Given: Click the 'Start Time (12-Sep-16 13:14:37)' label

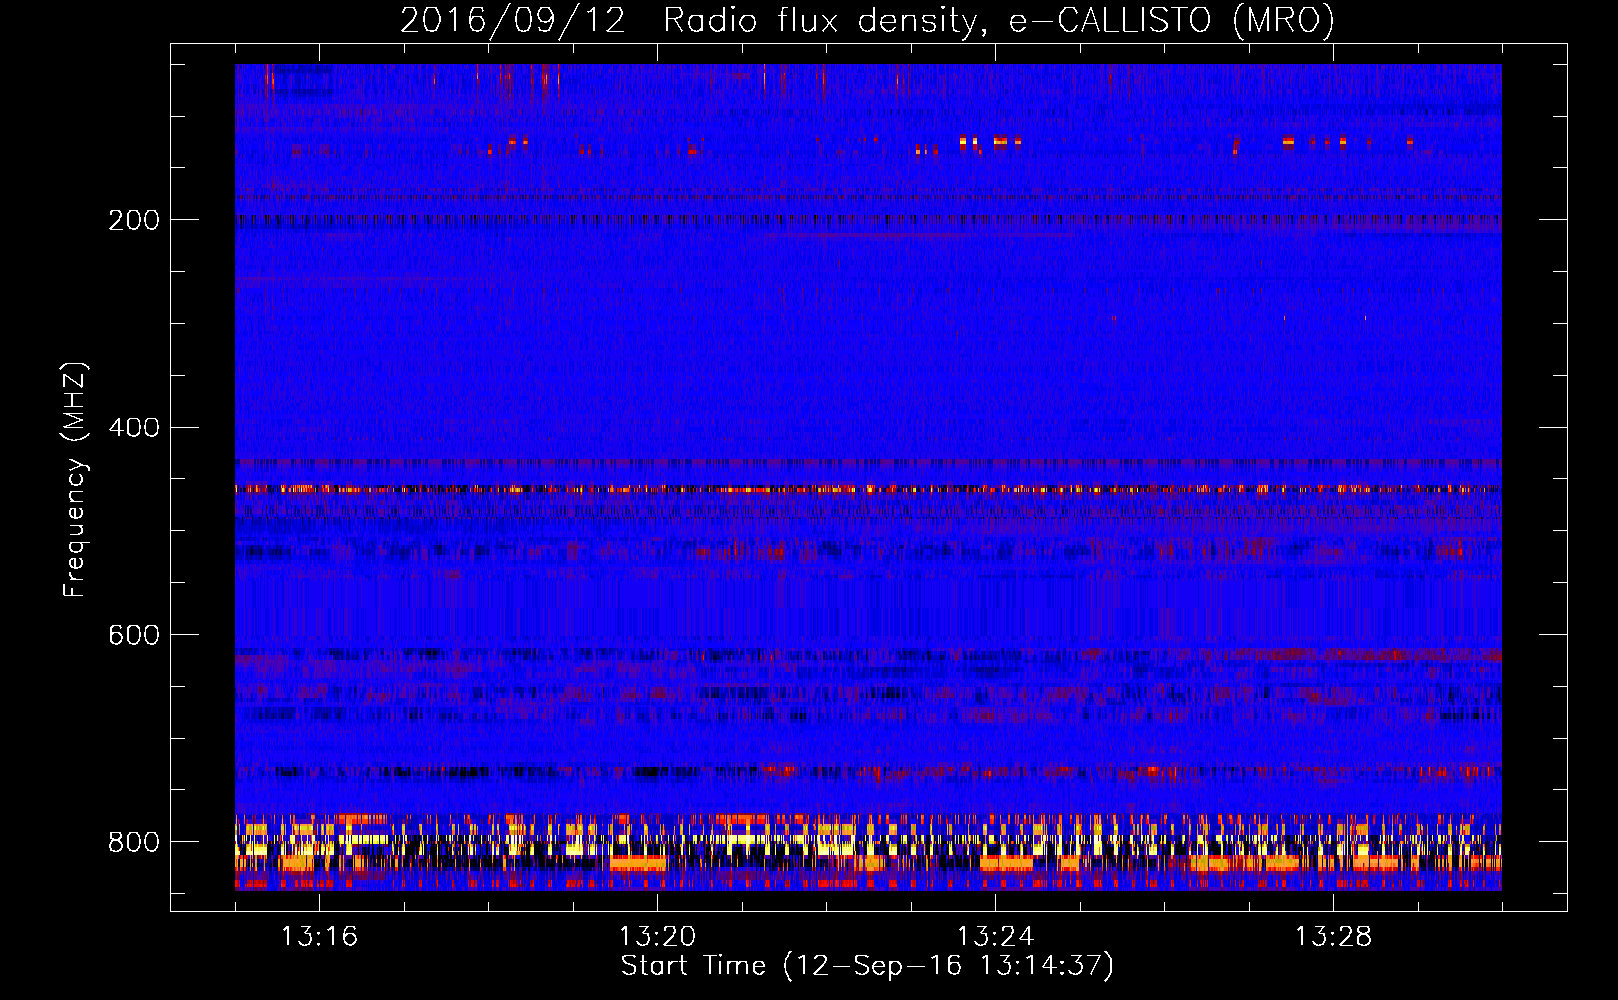Looking at the screenshot, I should point(867,966).
